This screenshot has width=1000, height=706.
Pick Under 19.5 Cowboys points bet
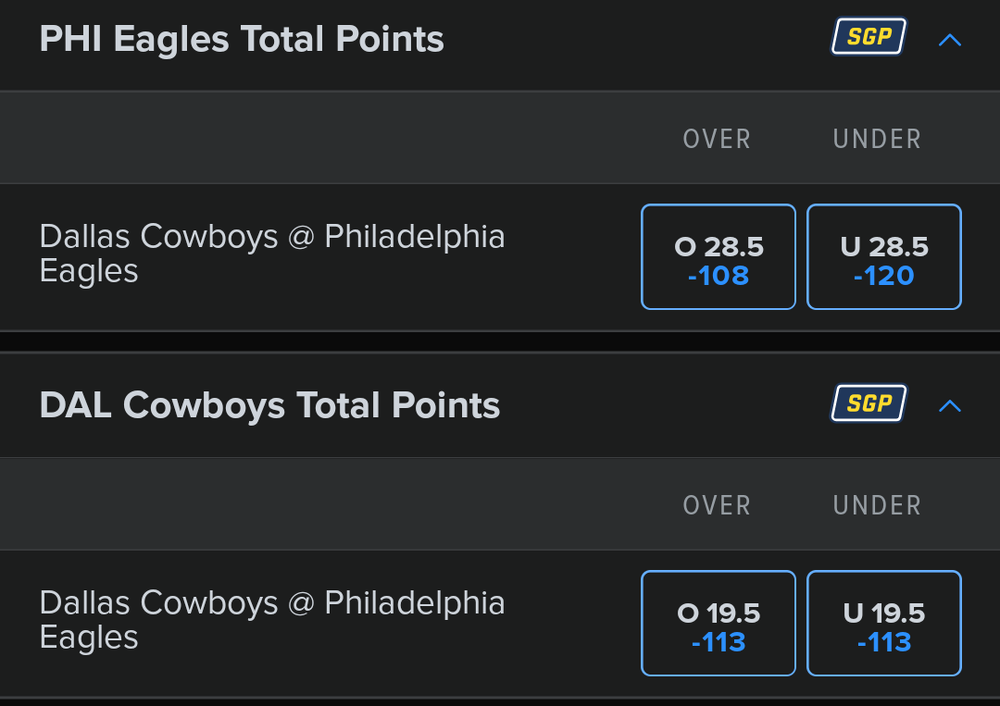click(x=884, y=623)
